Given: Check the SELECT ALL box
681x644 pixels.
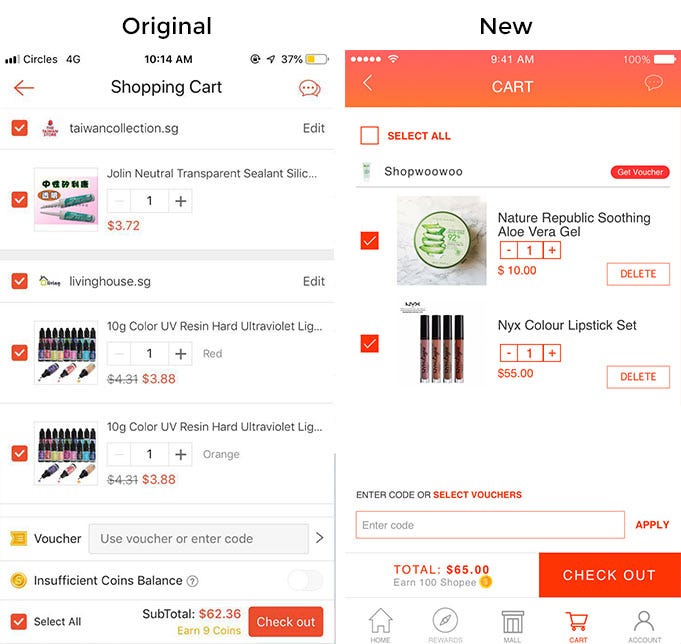Looking at the screenshot, I should pyautogui.click(x=370, y=135).
